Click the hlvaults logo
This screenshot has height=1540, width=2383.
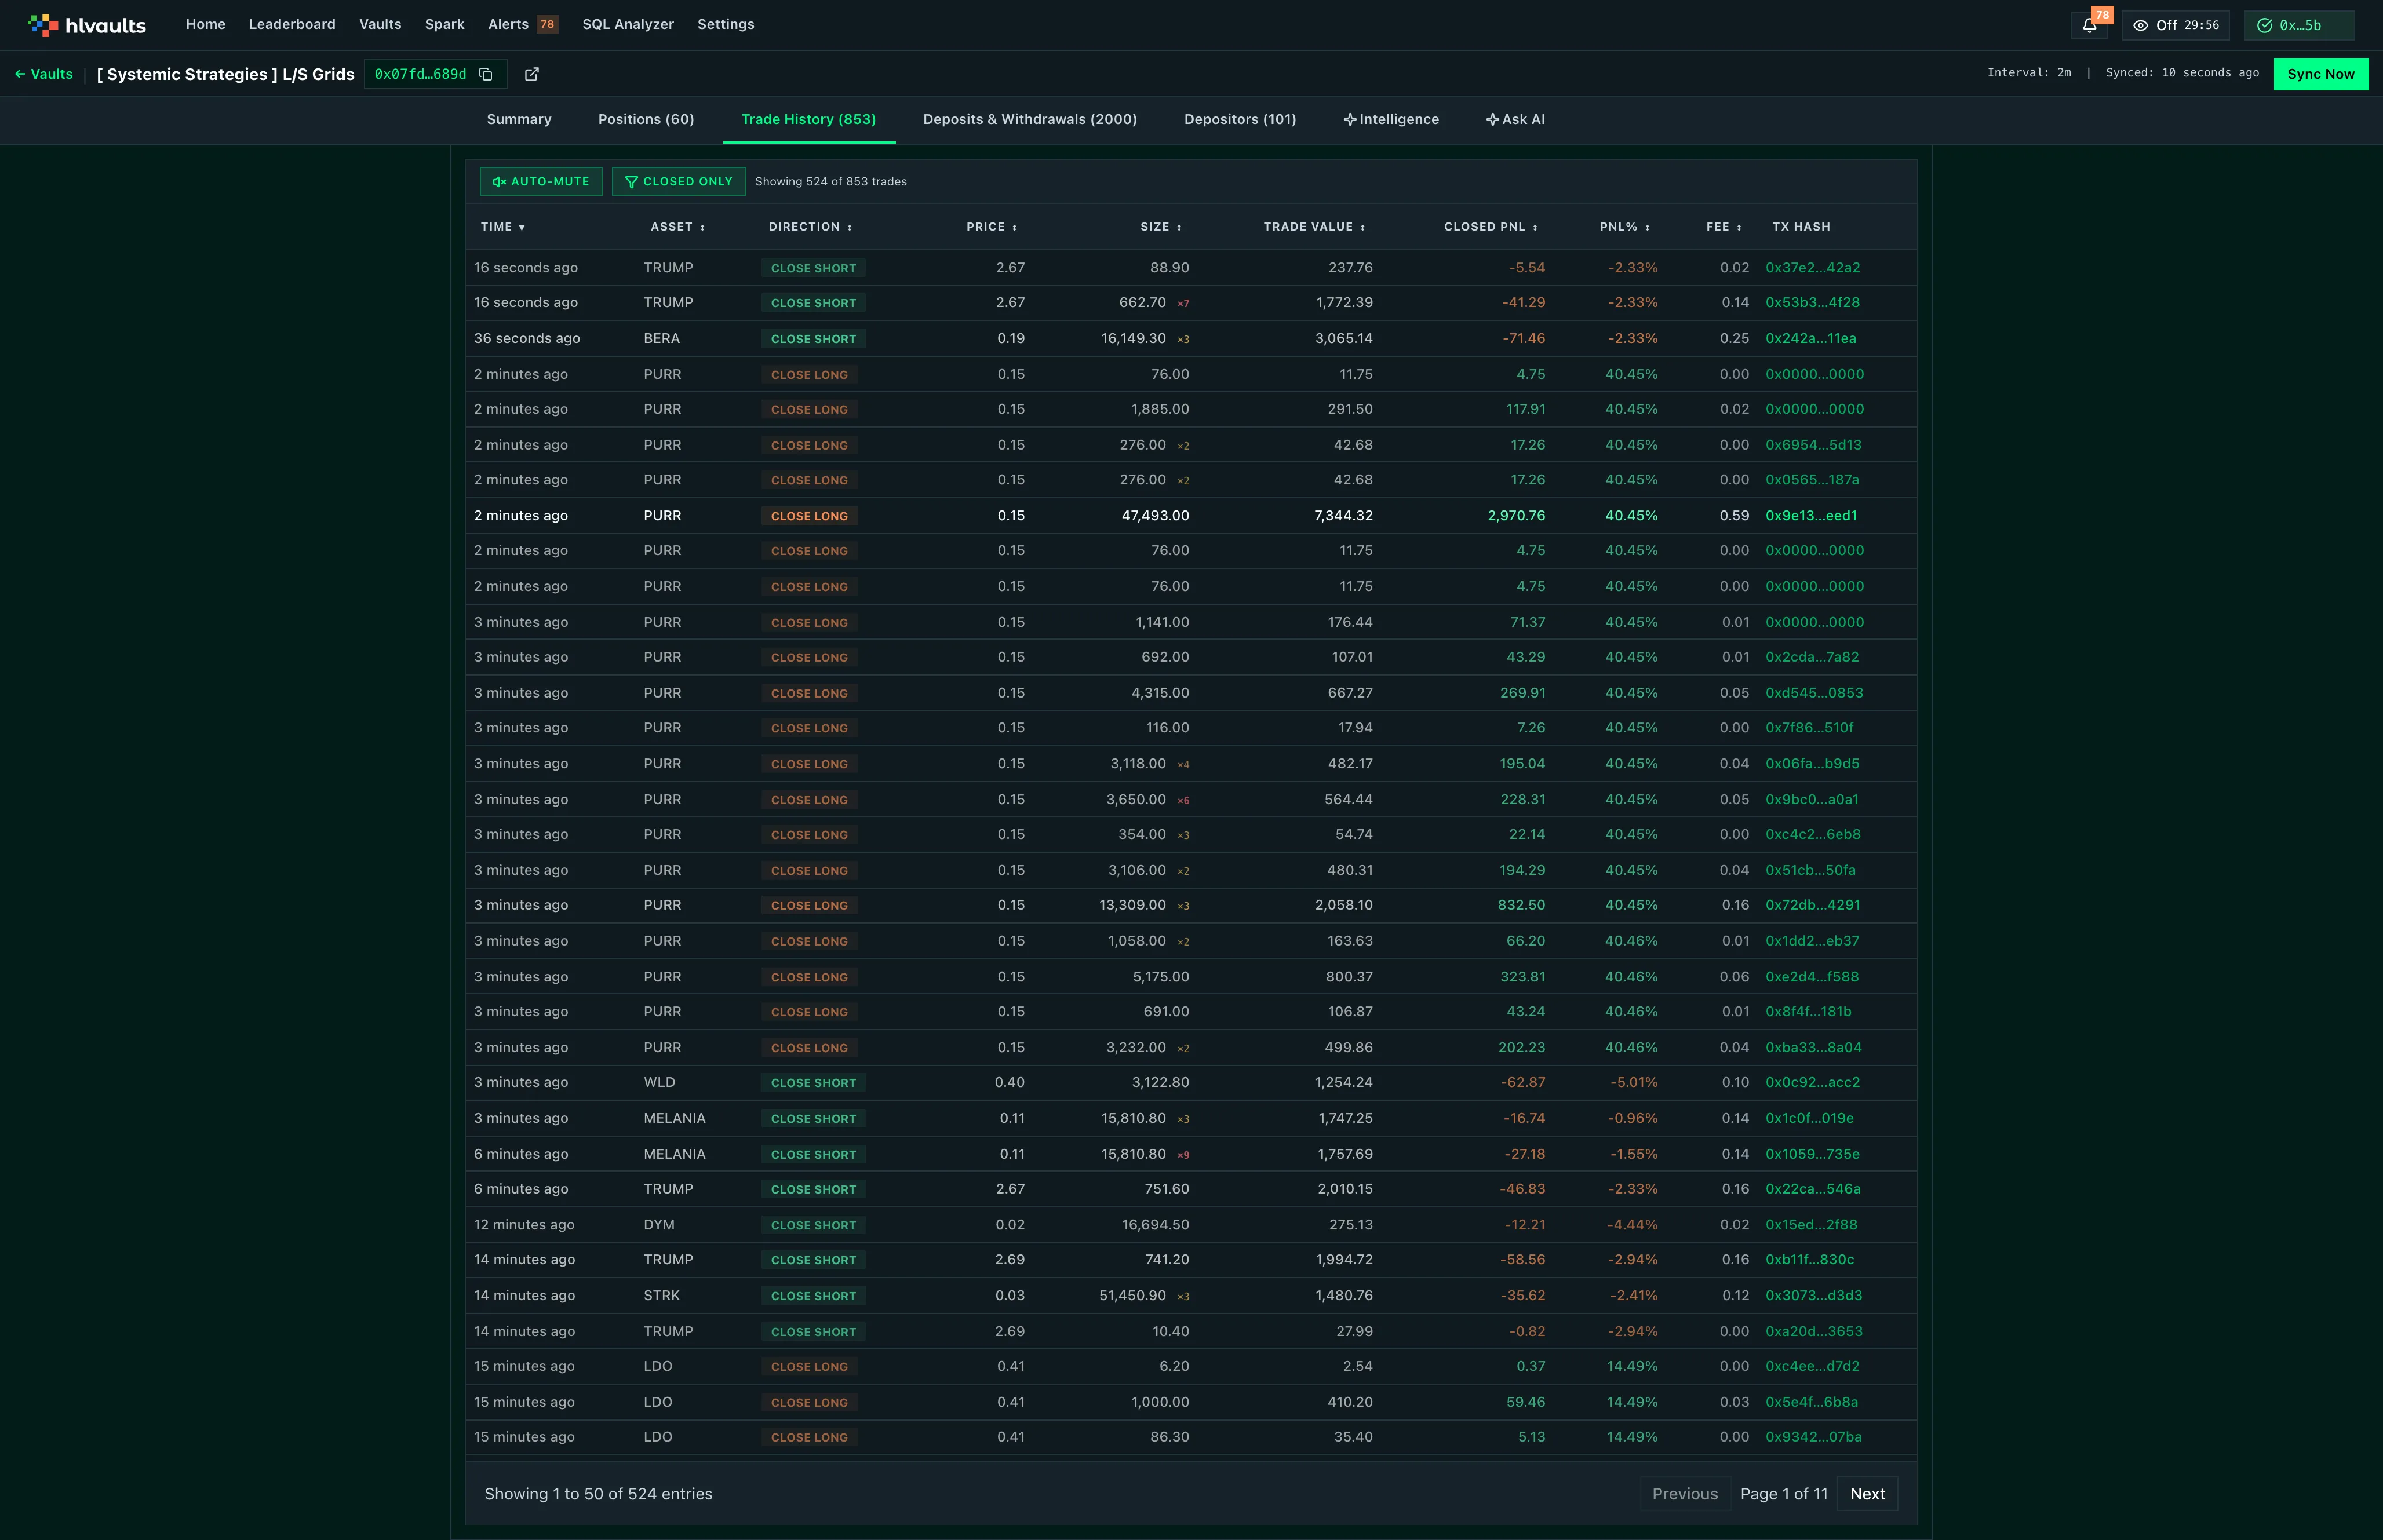point(87,25)
